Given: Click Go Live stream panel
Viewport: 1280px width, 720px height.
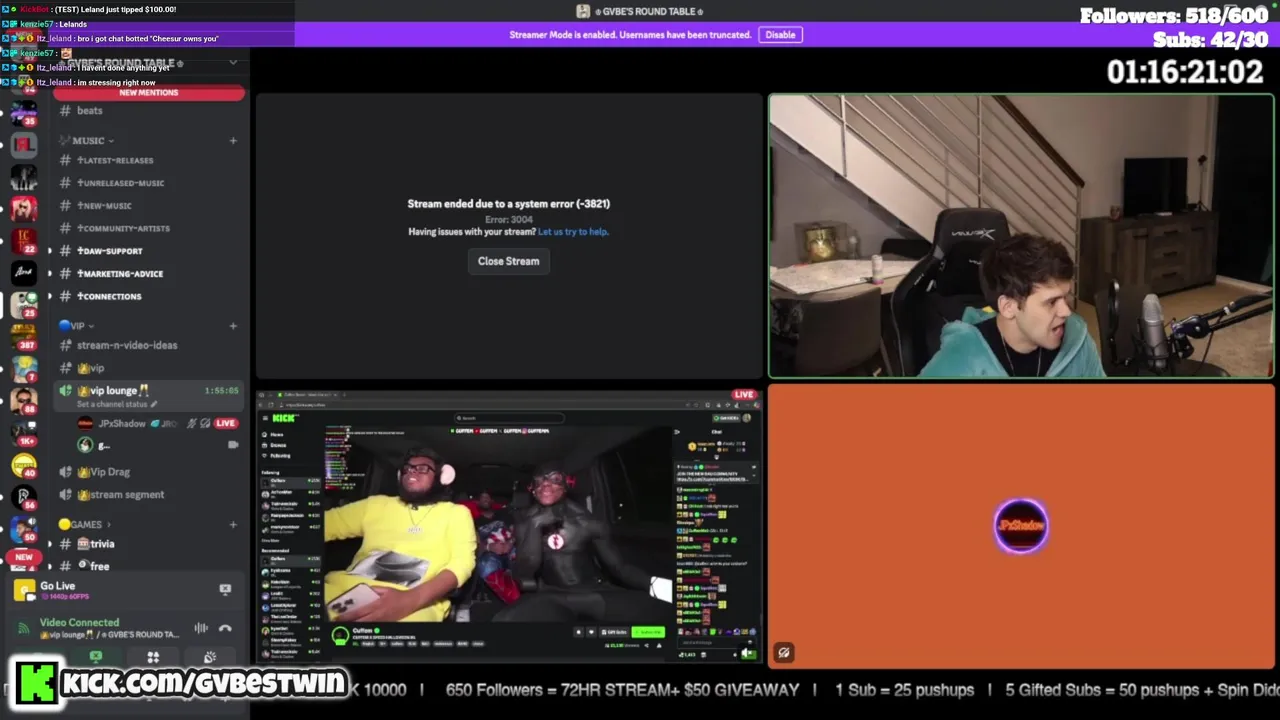Looking at the screenshot, I should [124, 590].
